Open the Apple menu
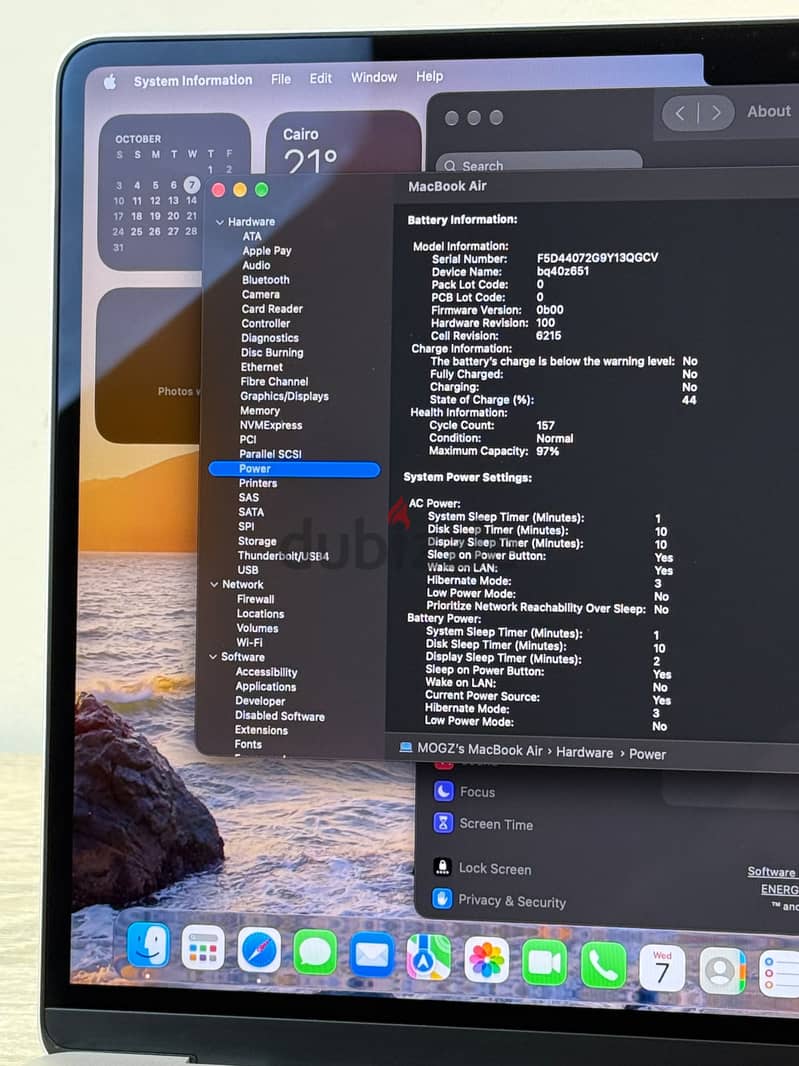This screenshot has width=799, height=1066. coord(110,82)
